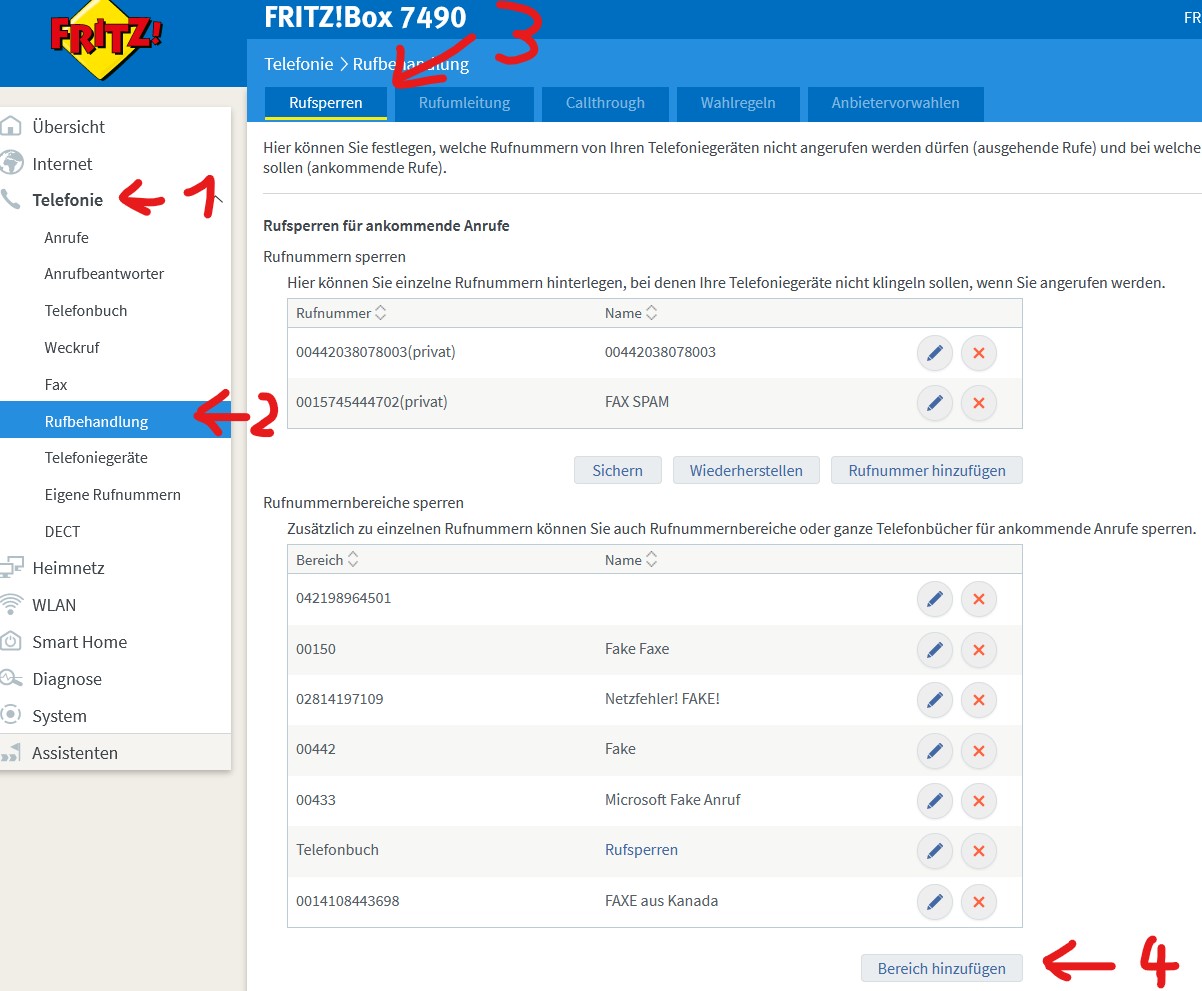Open Eigene Rufnummern in the sidebar
1202x991 pixels.
pos(115,495)
